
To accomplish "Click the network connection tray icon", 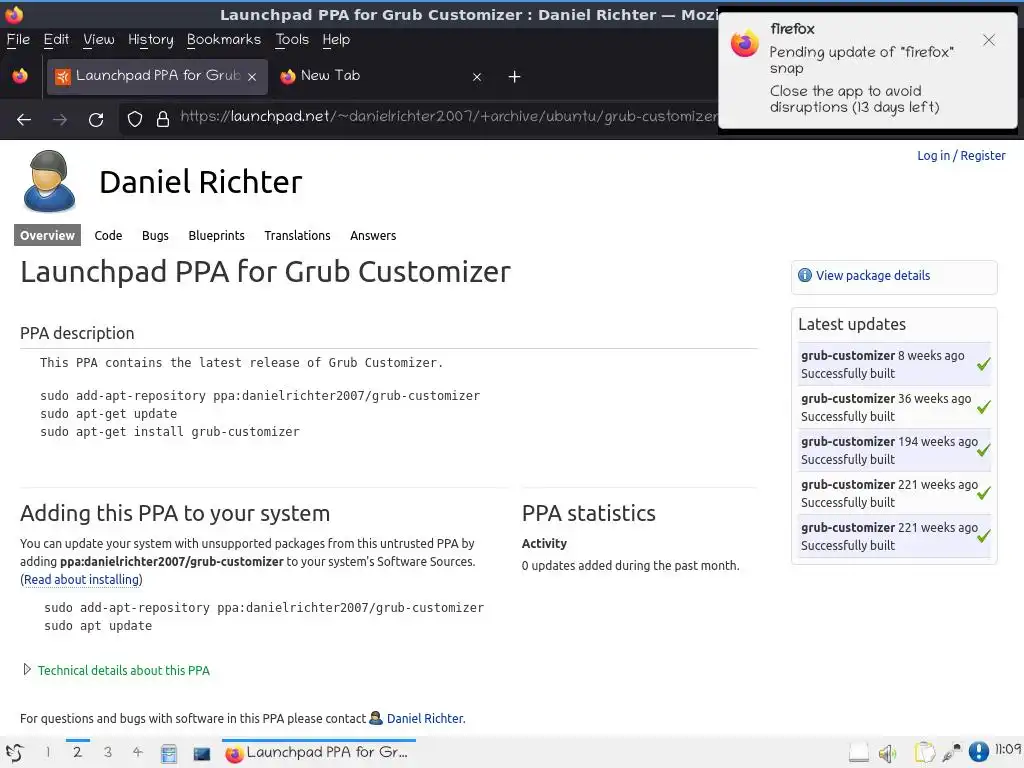I will coord(952,752).
